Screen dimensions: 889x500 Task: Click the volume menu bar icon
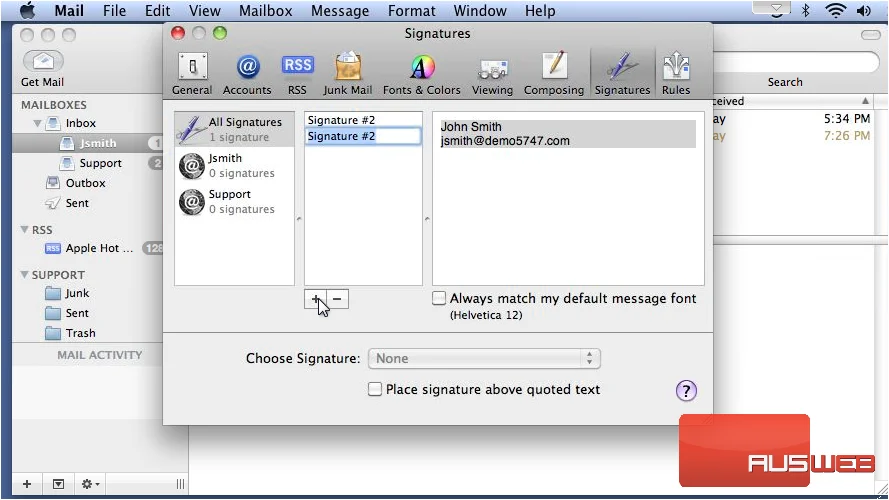[x=864, y=10]
